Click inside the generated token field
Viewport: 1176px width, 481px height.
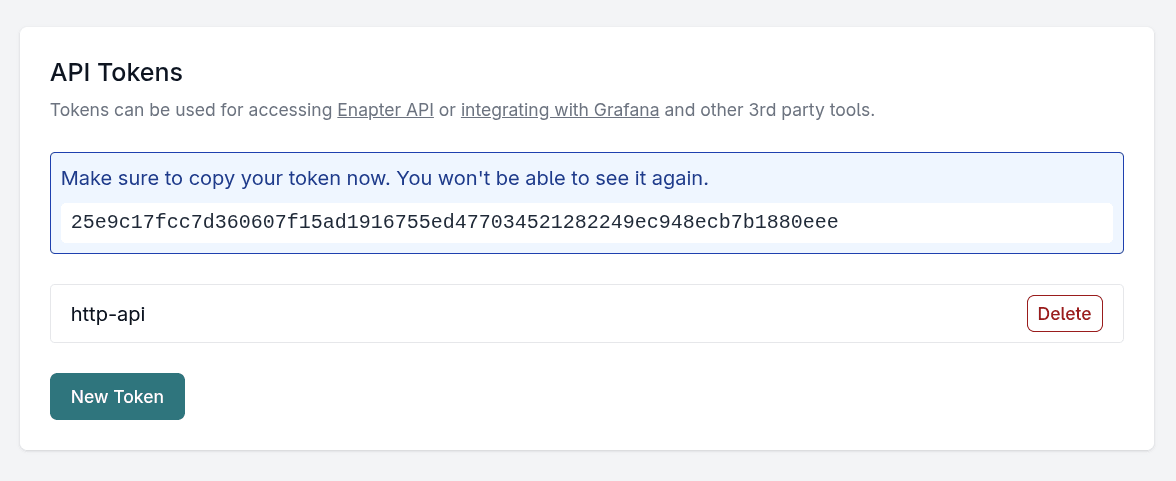pos(586,223)
